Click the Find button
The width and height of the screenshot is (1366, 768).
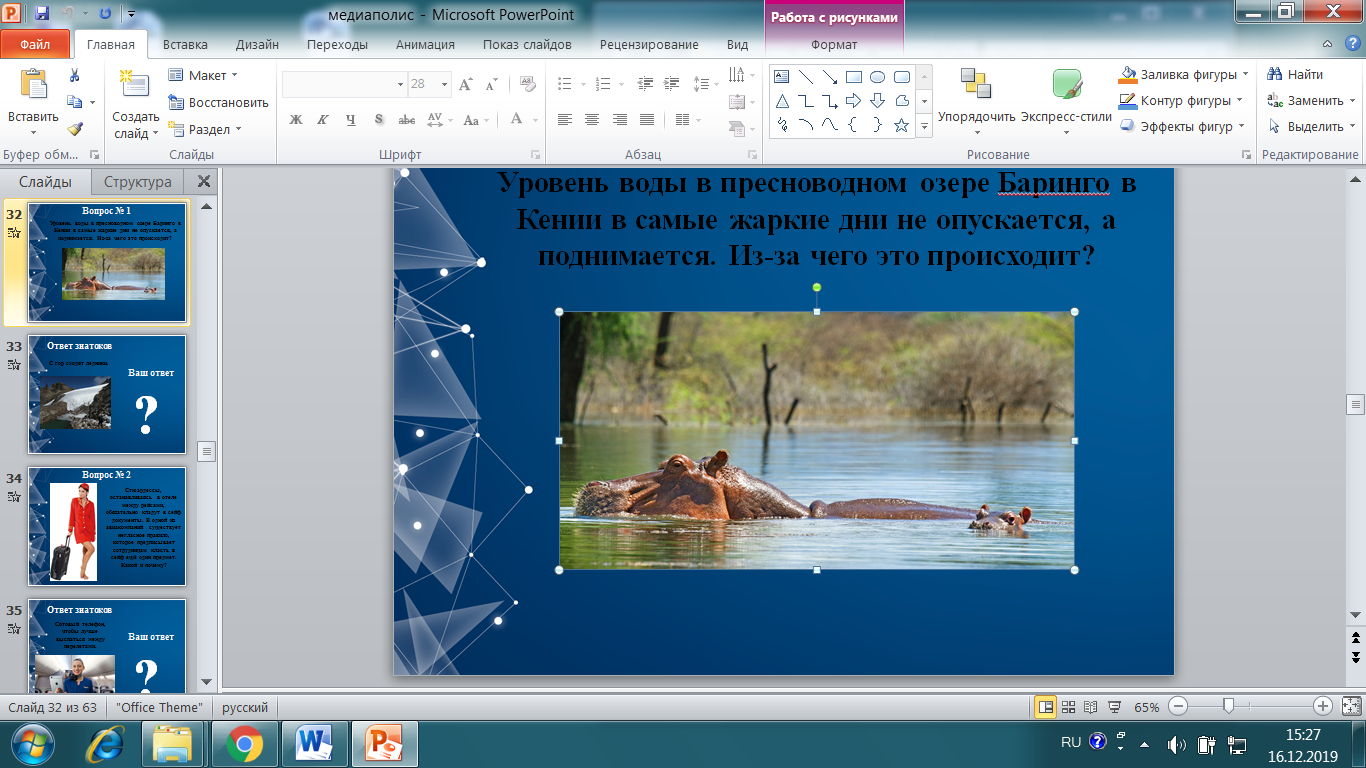1295,75
